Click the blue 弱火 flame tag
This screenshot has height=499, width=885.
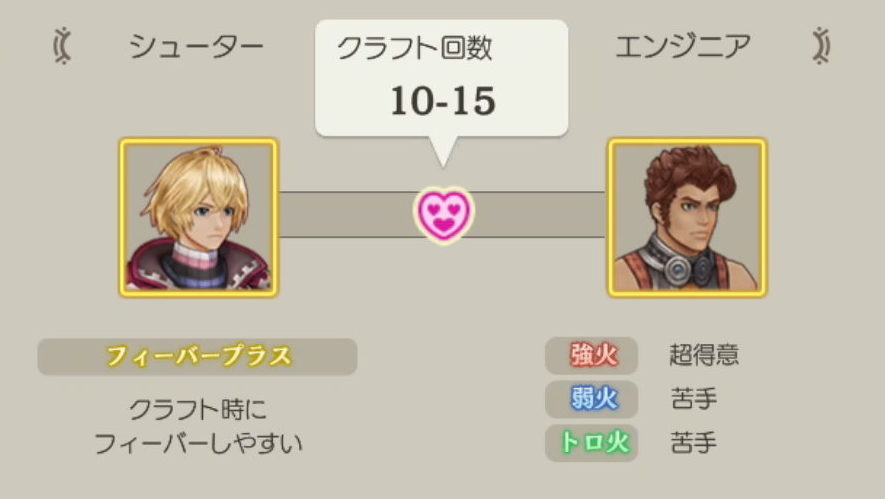click(x=592, y=399)
